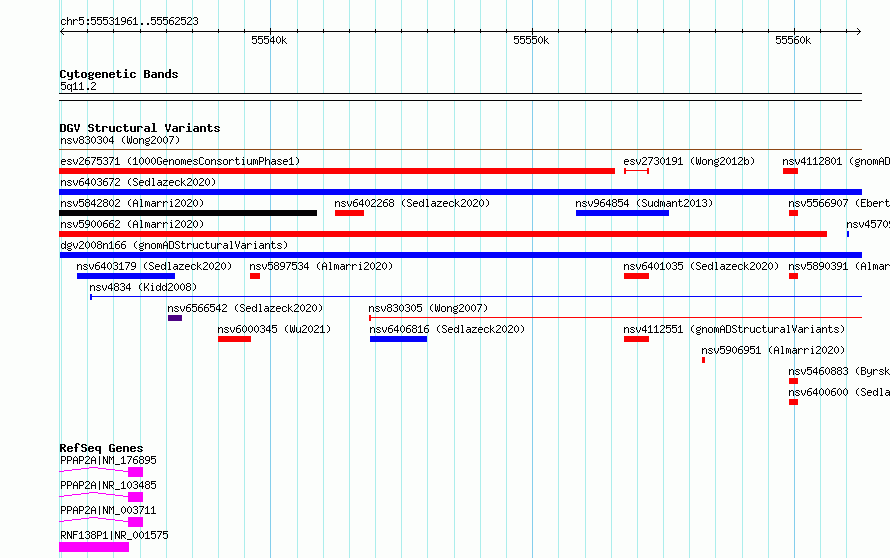The image size is (890, 558).
Task: Click the nsv5906951 (Almarri2020) label
Action: coord(773,350)
